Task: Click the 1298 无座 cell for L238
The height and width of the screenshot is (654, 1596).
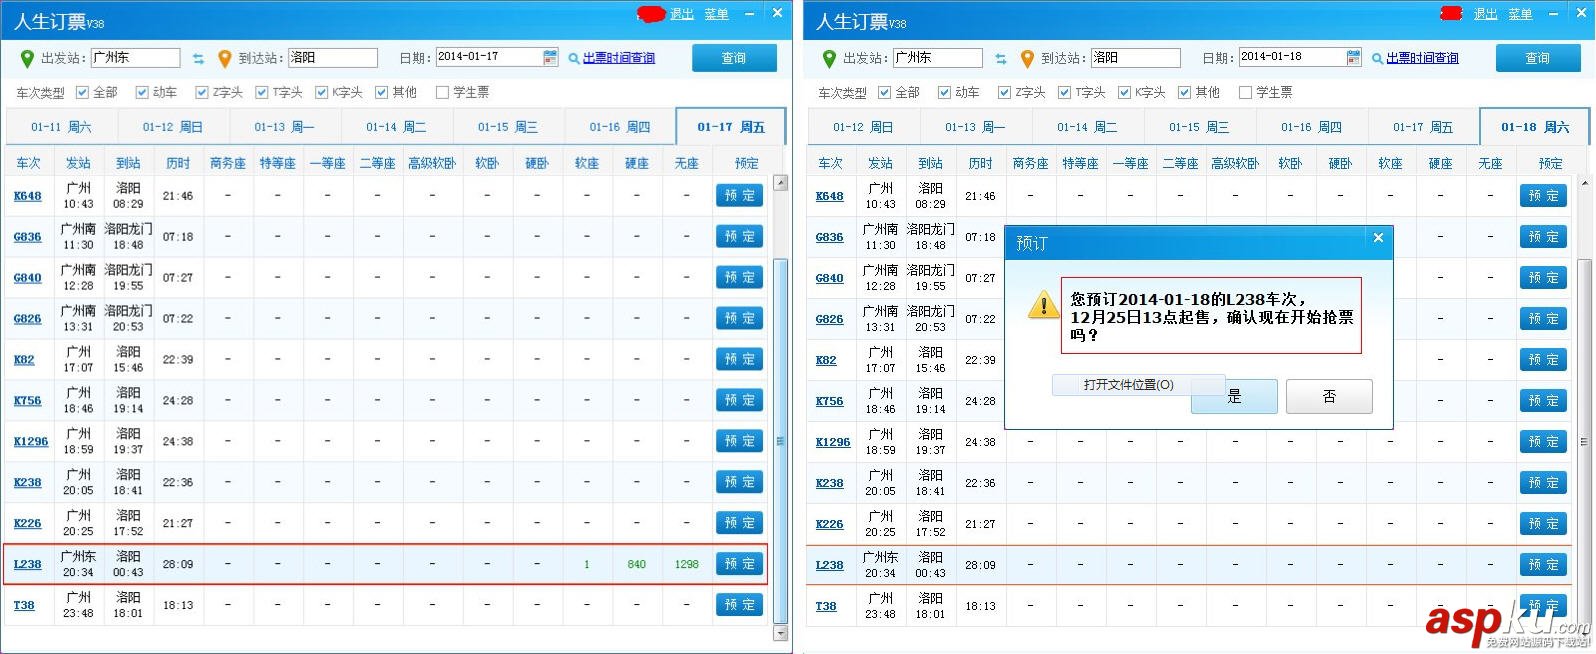Action: coord(687,564)
